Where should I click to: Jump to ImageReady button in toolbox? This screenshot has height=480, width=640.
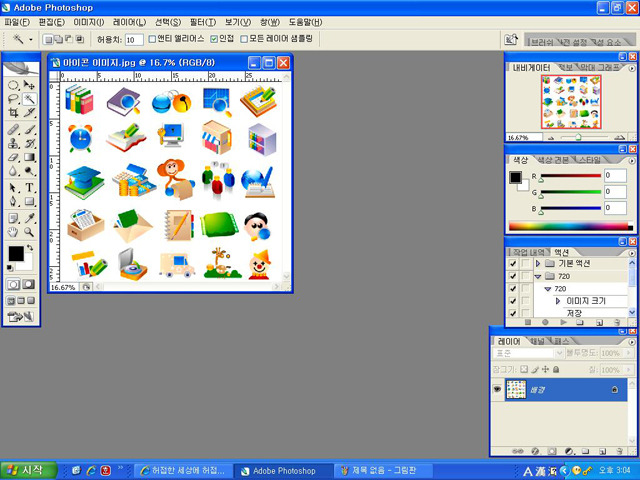pyautogui.click(x=20, y=316)
